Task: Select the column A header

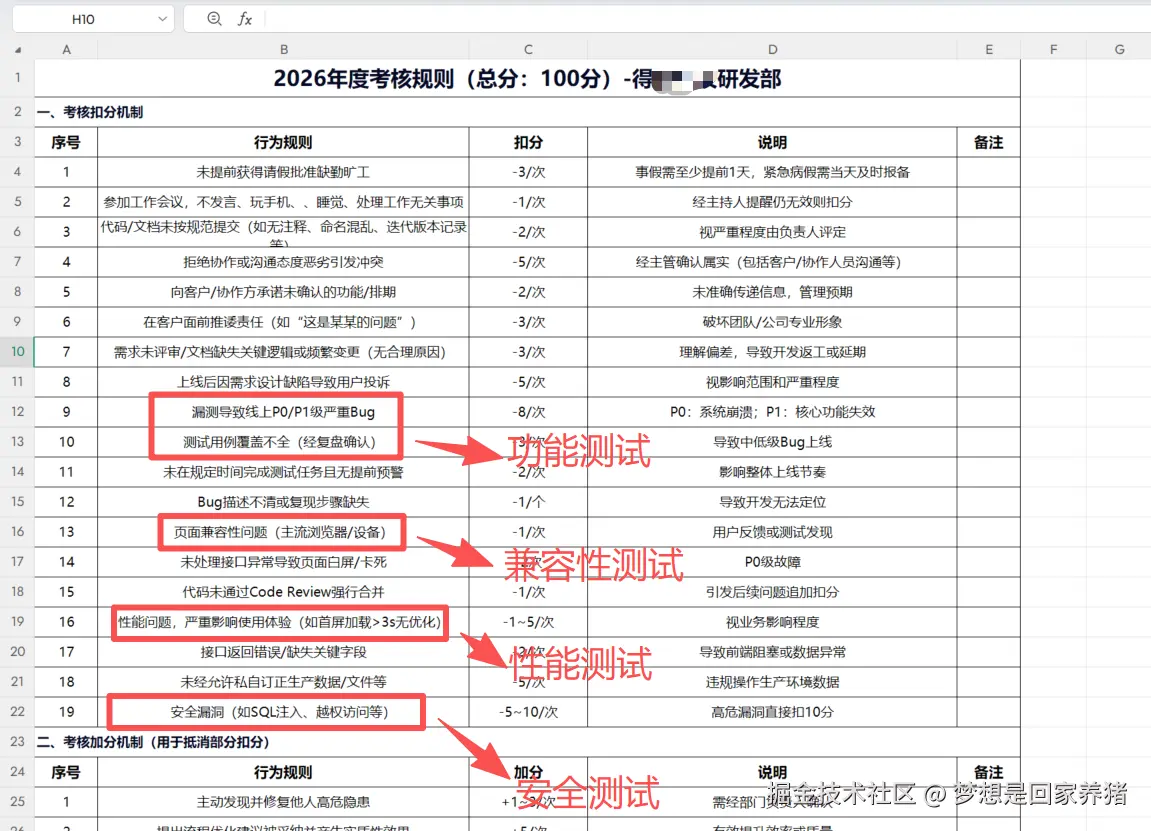Action: pos(66,48)
